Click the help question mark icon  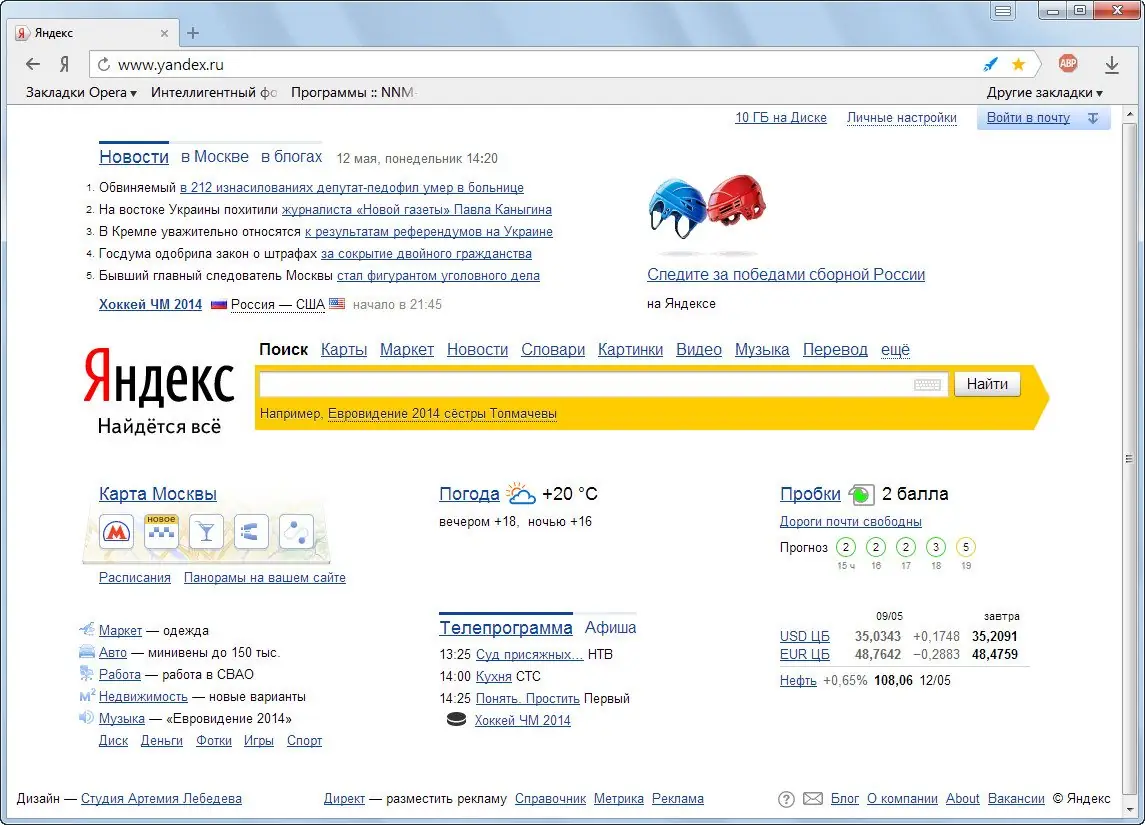(786, 799)
